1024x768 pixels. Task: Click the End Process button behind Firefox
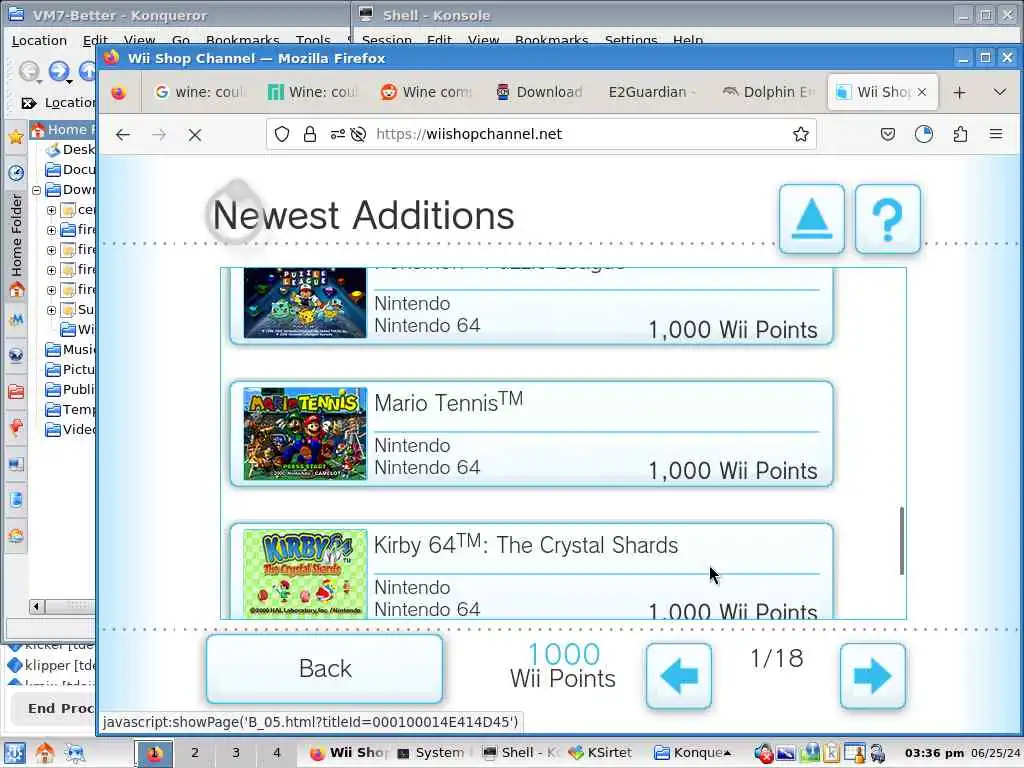(54, 709)
